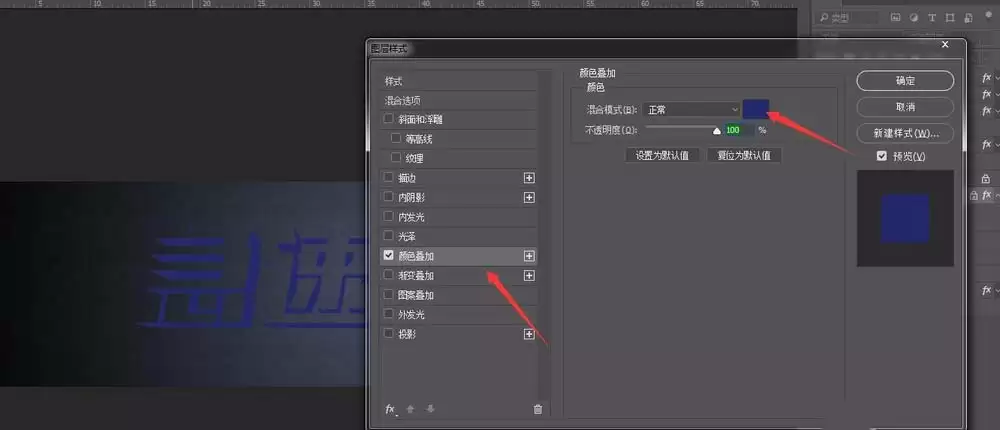Select the type layer filter T icon
The height and width of the screenshot is (430, 1000).
(932, 17)
